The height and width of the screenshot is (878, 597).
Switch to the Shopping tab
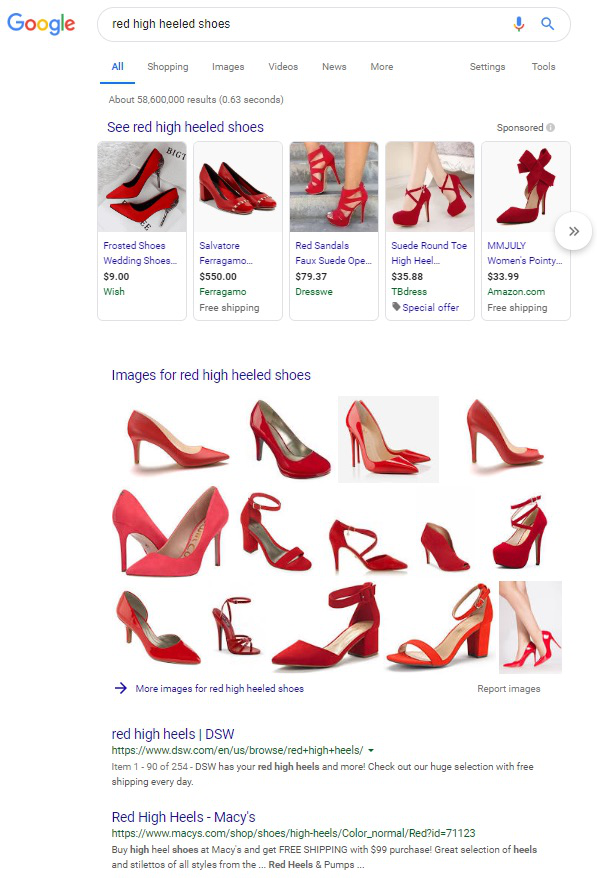(x=167, y=67)
